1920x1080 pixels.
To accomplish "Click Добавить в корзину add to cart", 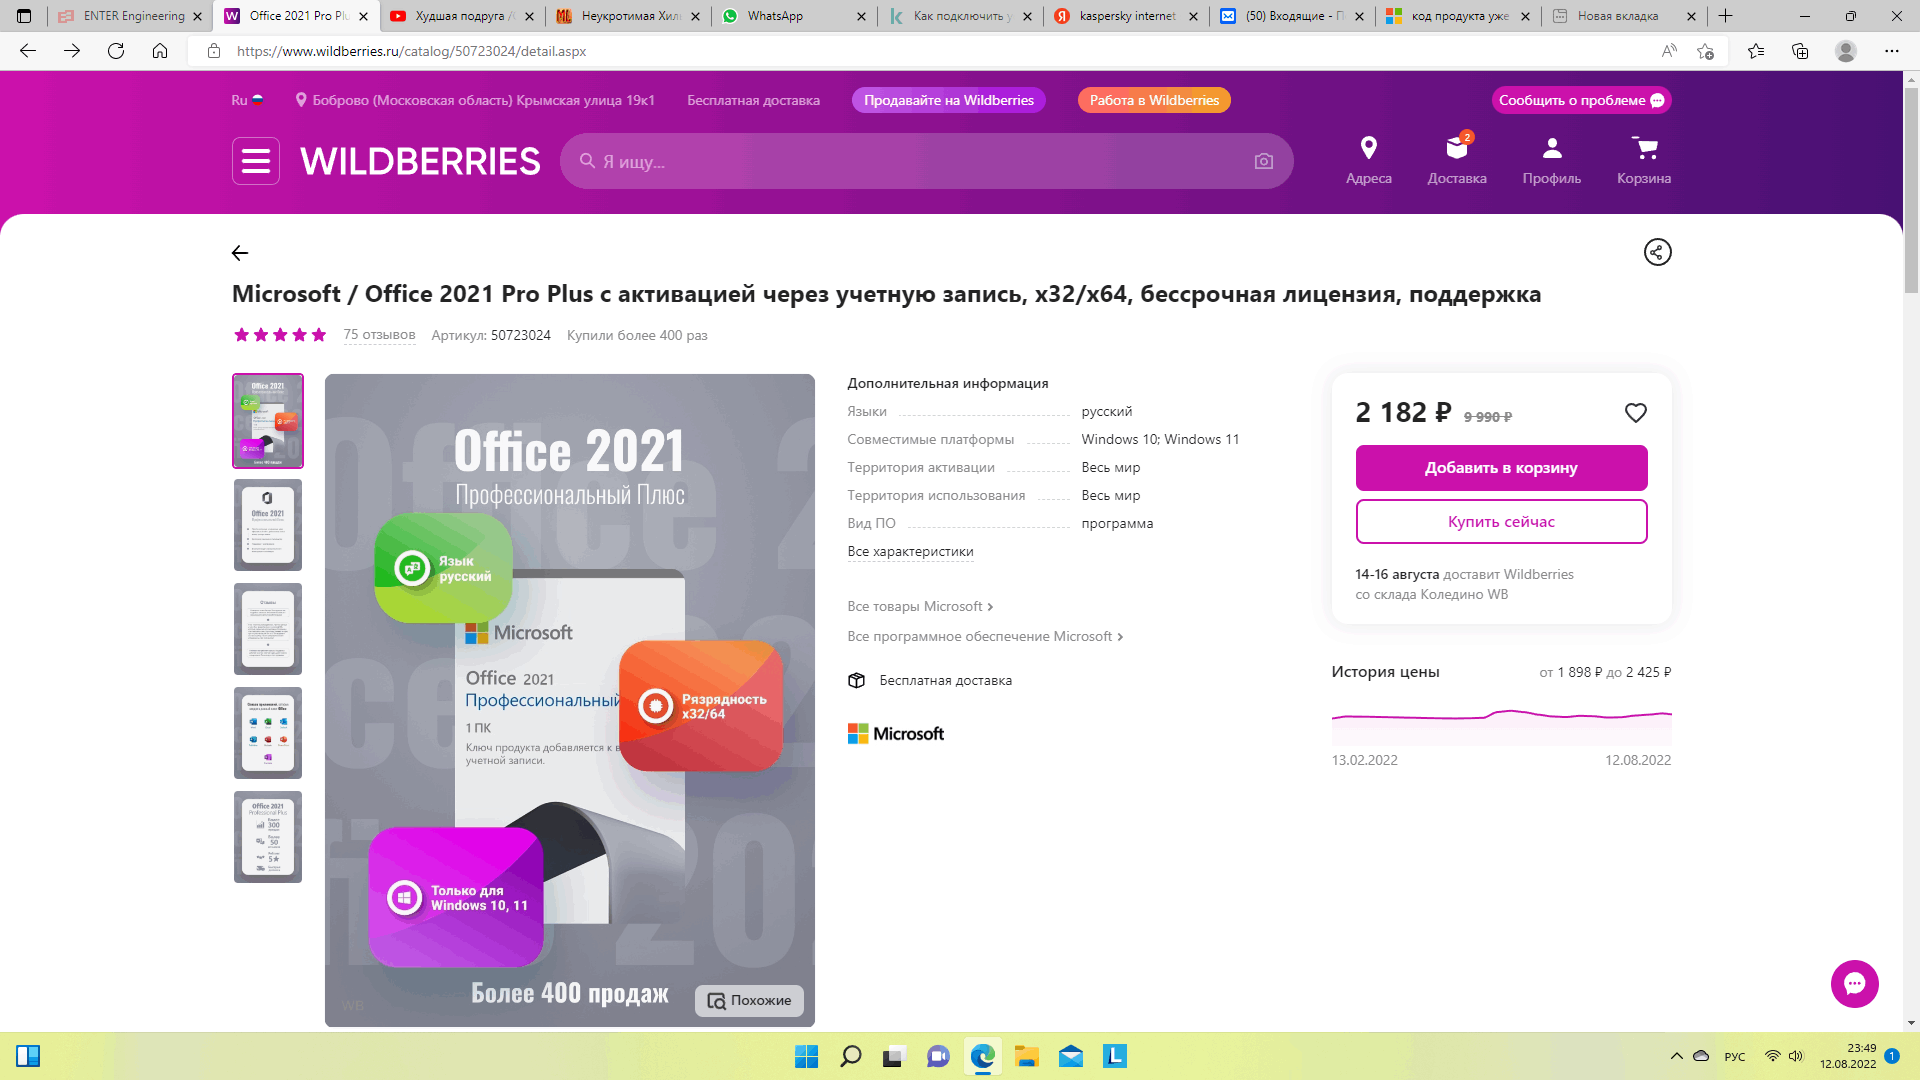I will [1502, 467].
